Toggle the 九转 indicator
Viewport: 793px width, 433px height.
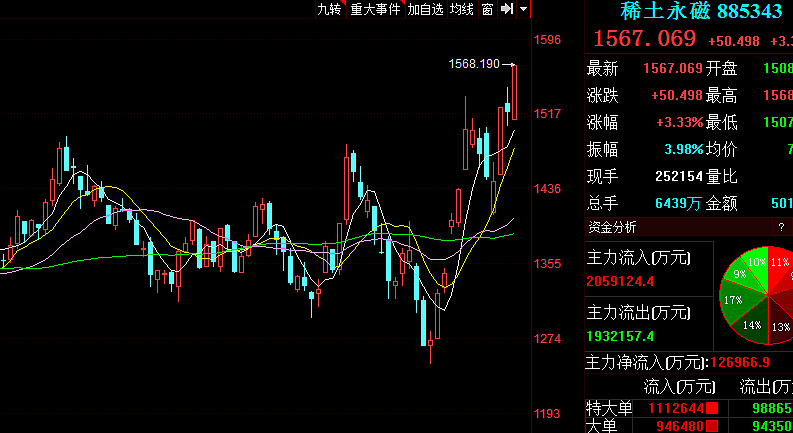coord(330,9)
